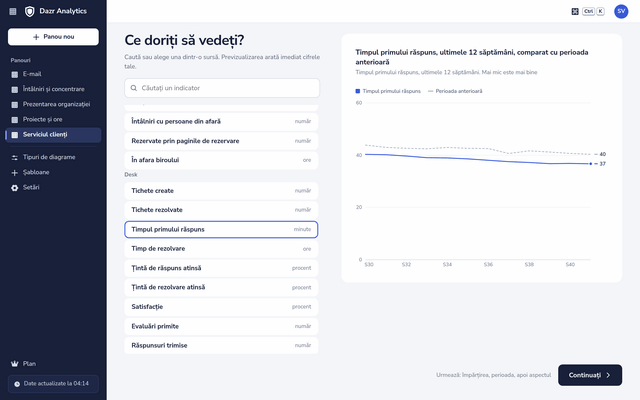The height and width of the screenshot is (400, 640).
Task: Select Rezervate prin paginile de rezervare
Action: 221,141
